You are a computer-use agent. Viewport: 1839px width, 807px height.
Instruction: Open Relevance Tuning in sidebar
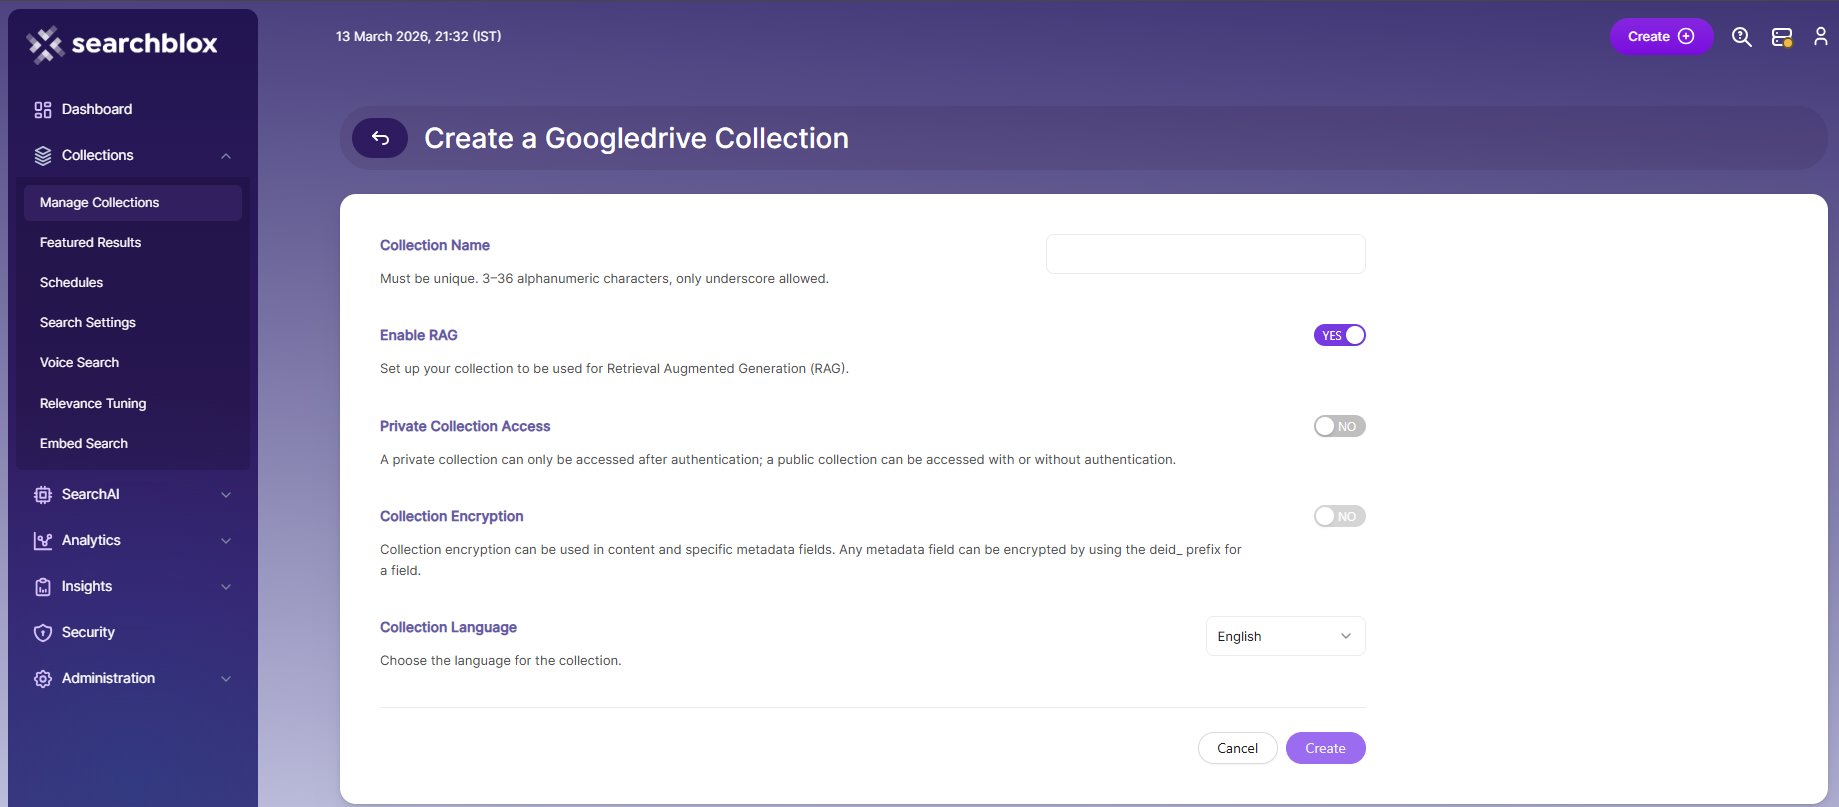coord(133,404)
